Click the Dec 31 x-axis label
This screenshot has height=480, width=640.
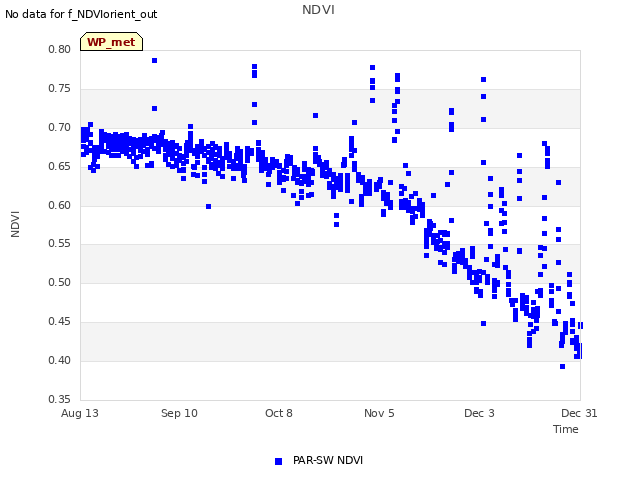pyautogui.click(x=579, y=413)
